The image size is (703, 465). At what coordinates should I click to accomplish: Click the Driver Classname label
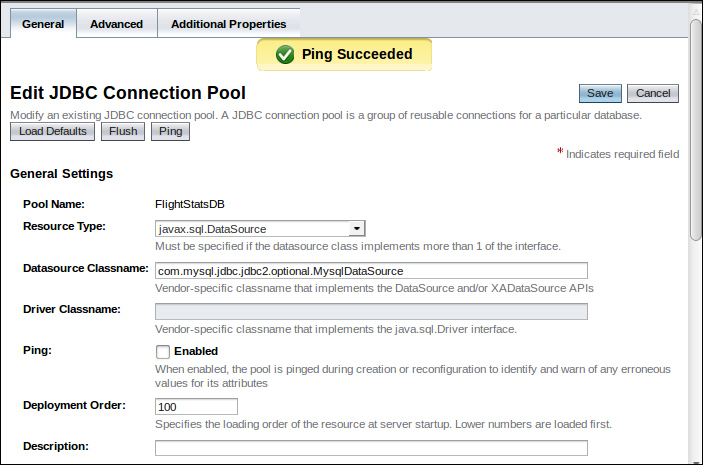tap(72, 309)
